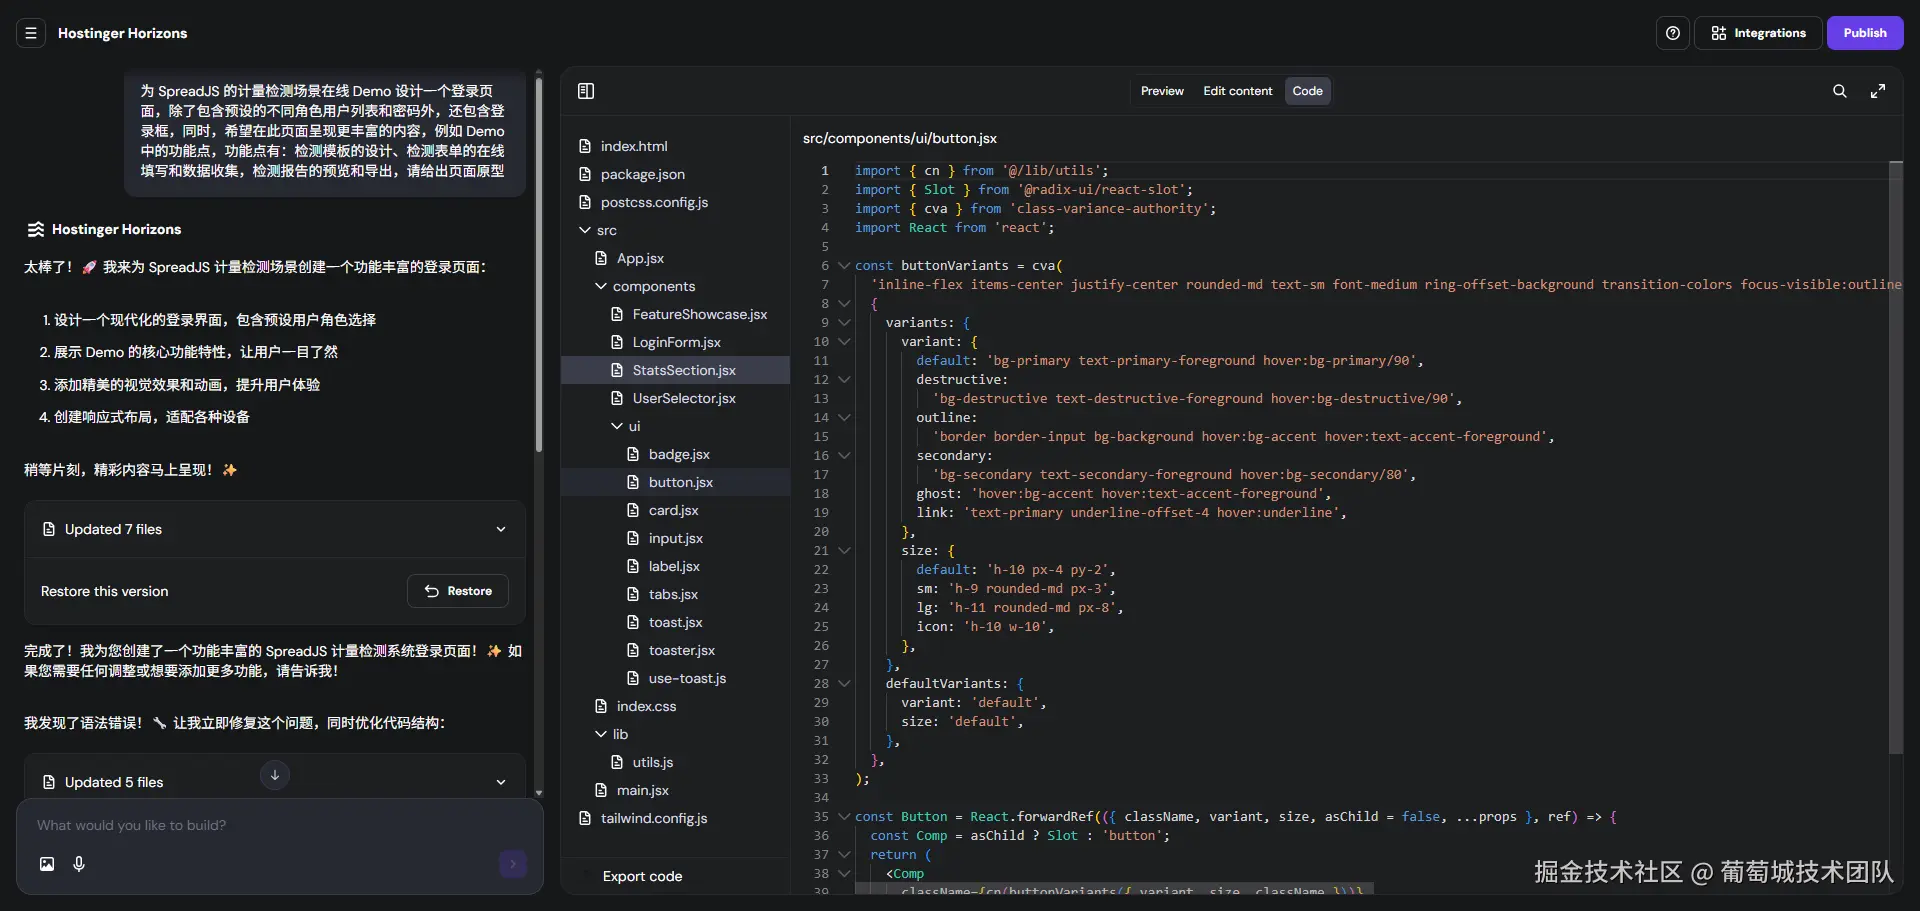Collapse the ui folder
The width and height of the screenshot is (1920, 911).
coord(617,426)
